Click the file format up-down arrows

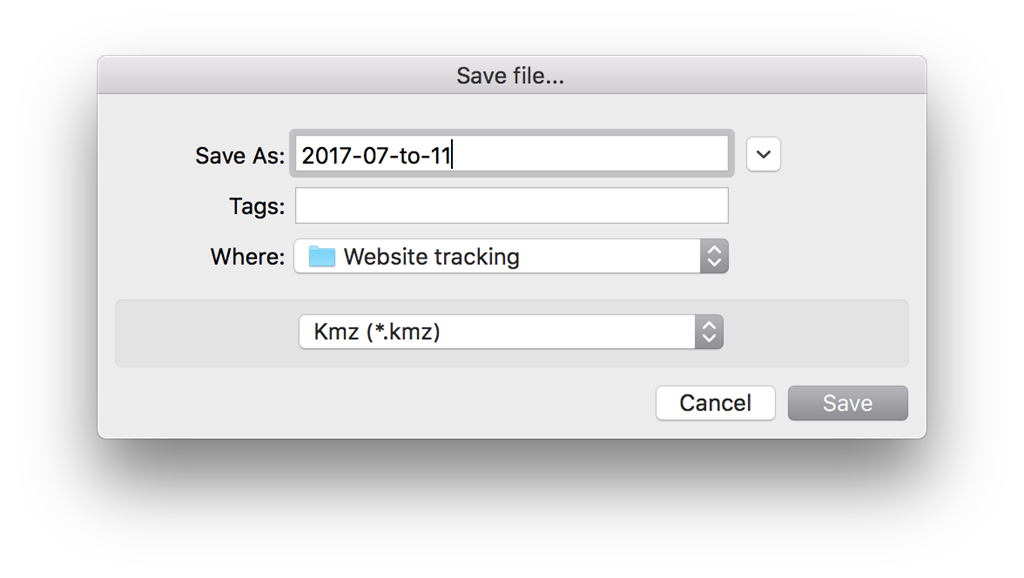pyautogui.click(x=708, y=332)
